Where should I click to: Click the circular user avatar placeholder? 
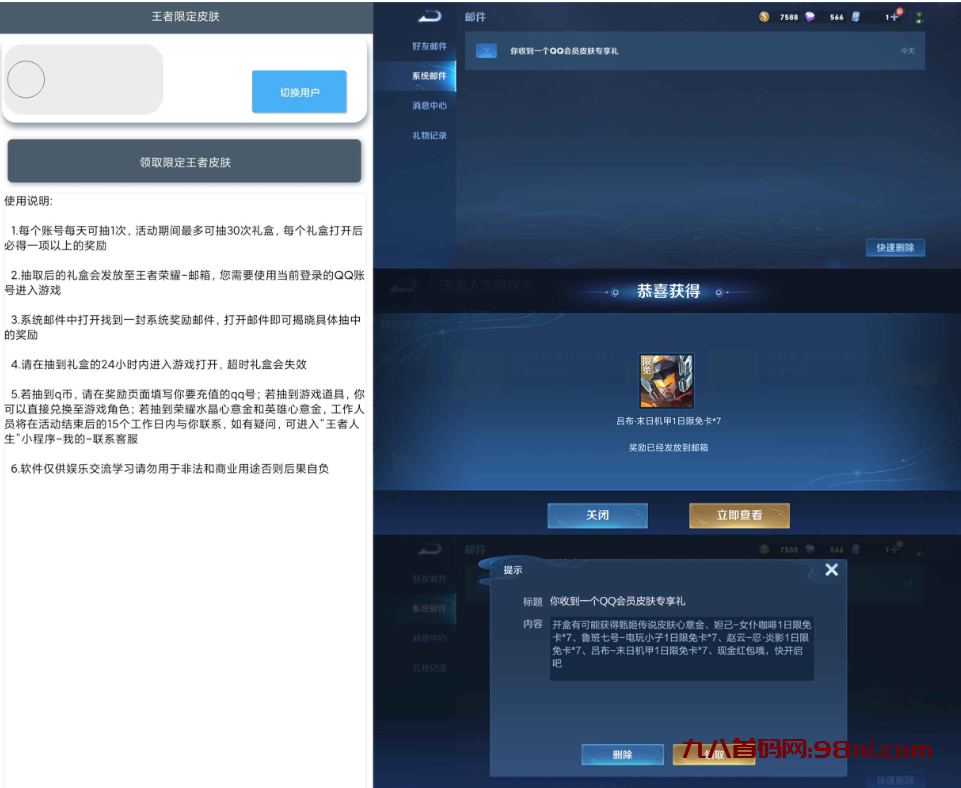(26, 79)
